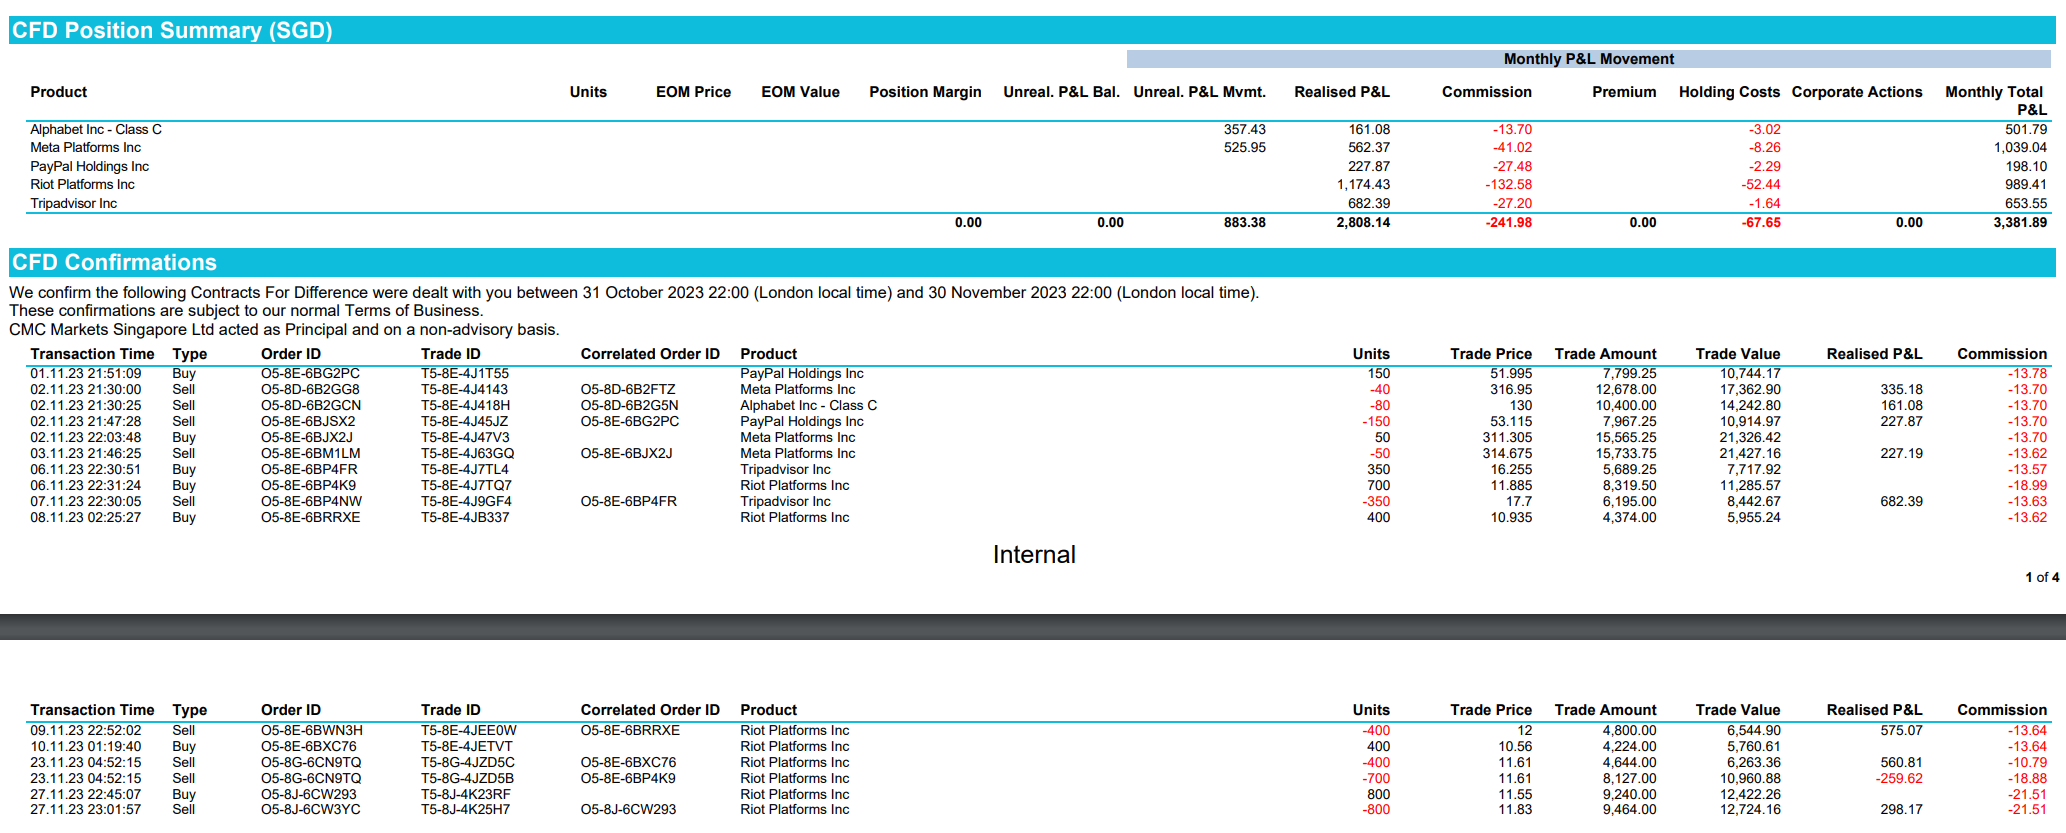2066x833 pixels.
Task: Select realised P&L 298.17
Action: (1901, 809)
